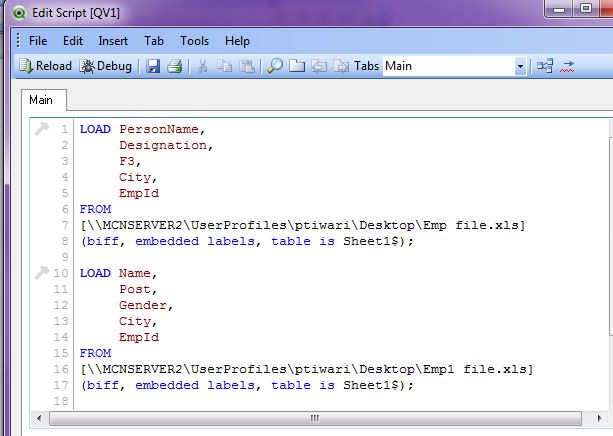Maximize the Edit Script window
This screenshot has height=436, width=613.
point(586,9)
